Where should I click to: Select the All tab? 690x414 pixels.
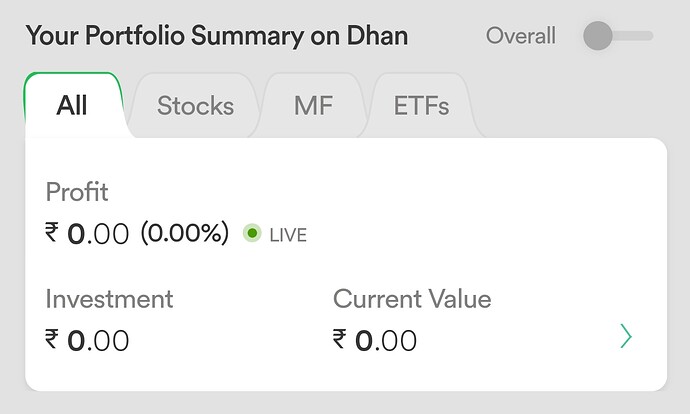tap(72, 106)
